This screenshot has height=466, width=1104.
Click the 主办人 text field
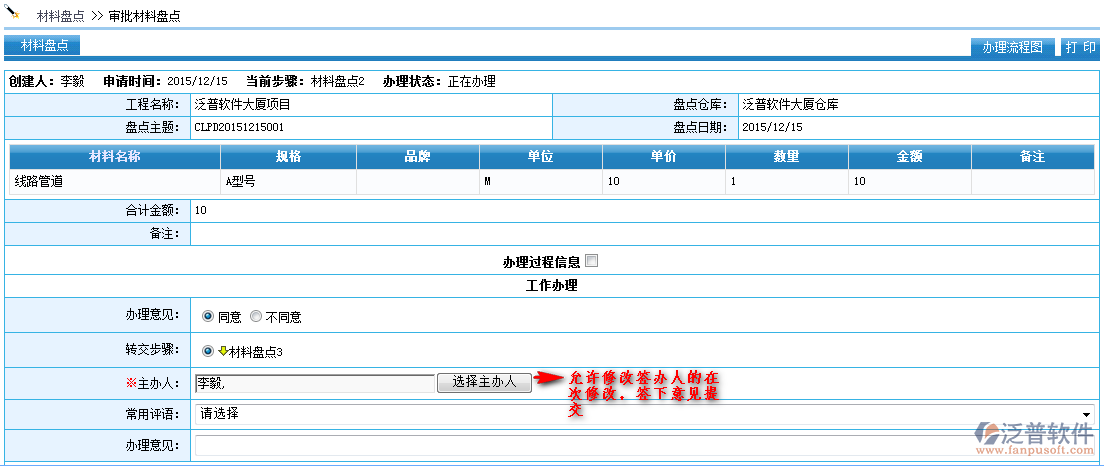pyautogui.click(x=314, y=382)
